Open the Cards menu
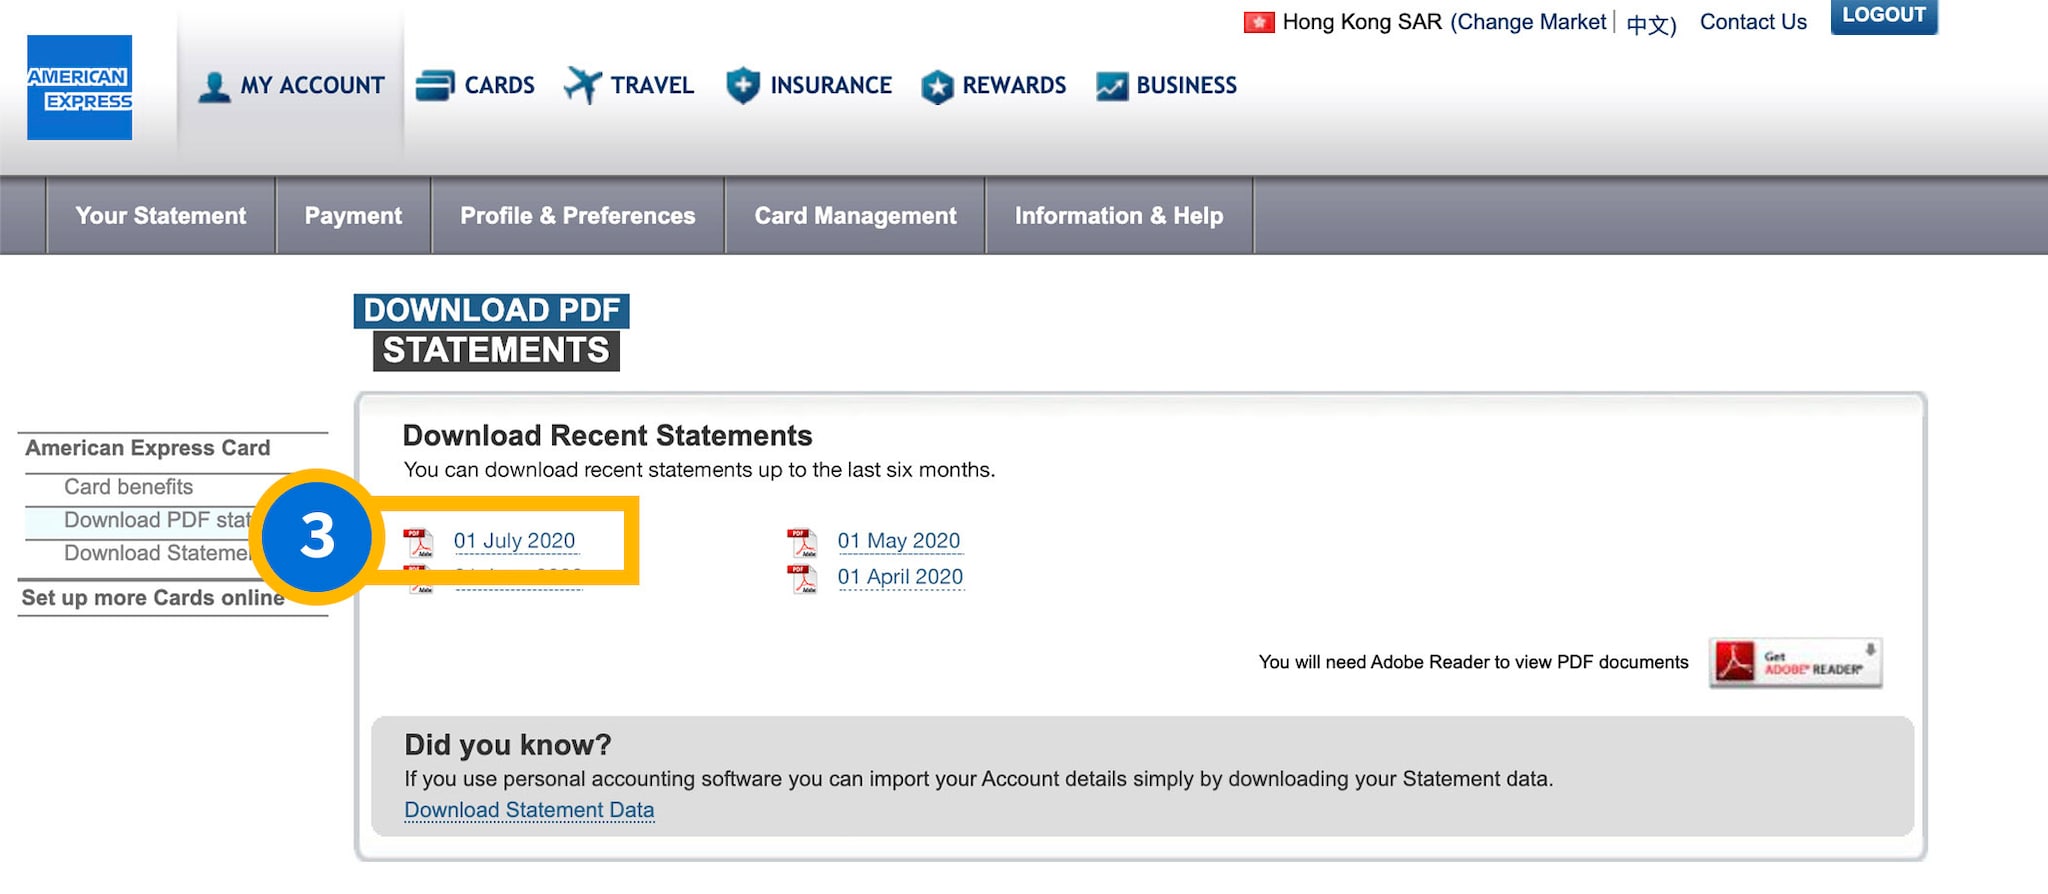The width and height of the screenshot is (2048, 894). click(476, 86)
